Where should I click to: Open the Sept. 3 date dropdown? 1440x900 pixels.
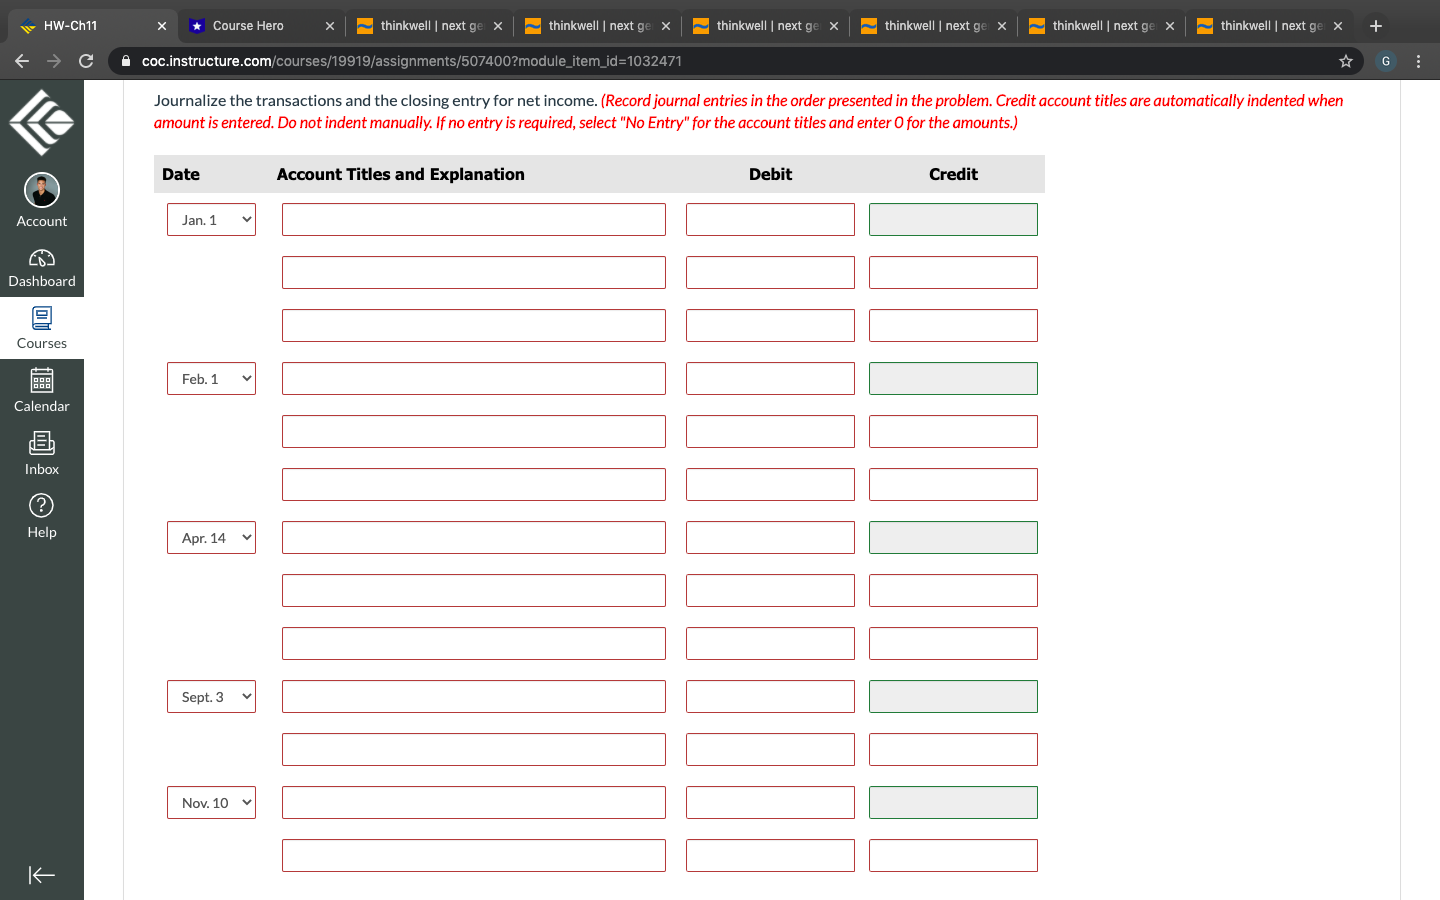211,697
